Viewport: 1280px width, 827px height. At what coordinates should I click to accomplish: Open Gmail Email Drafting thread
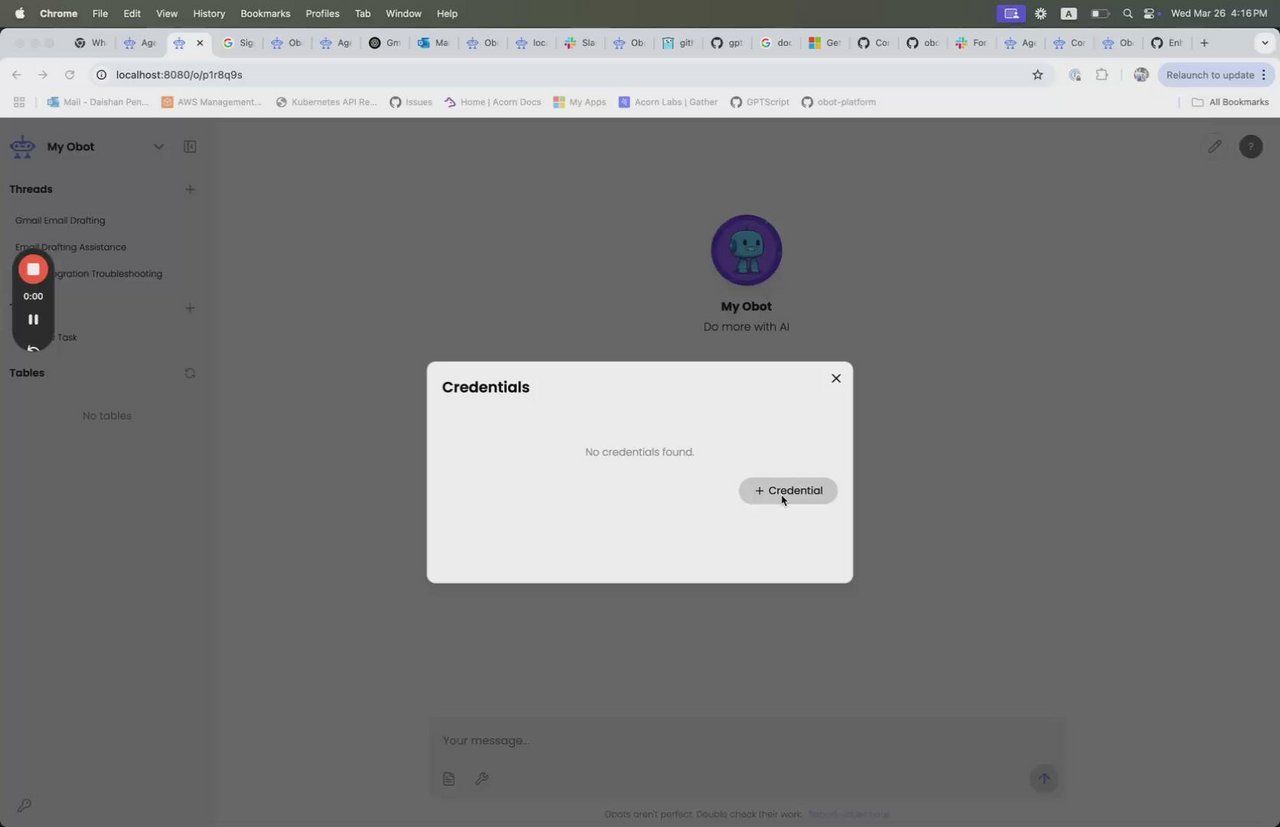coord(60,220)
